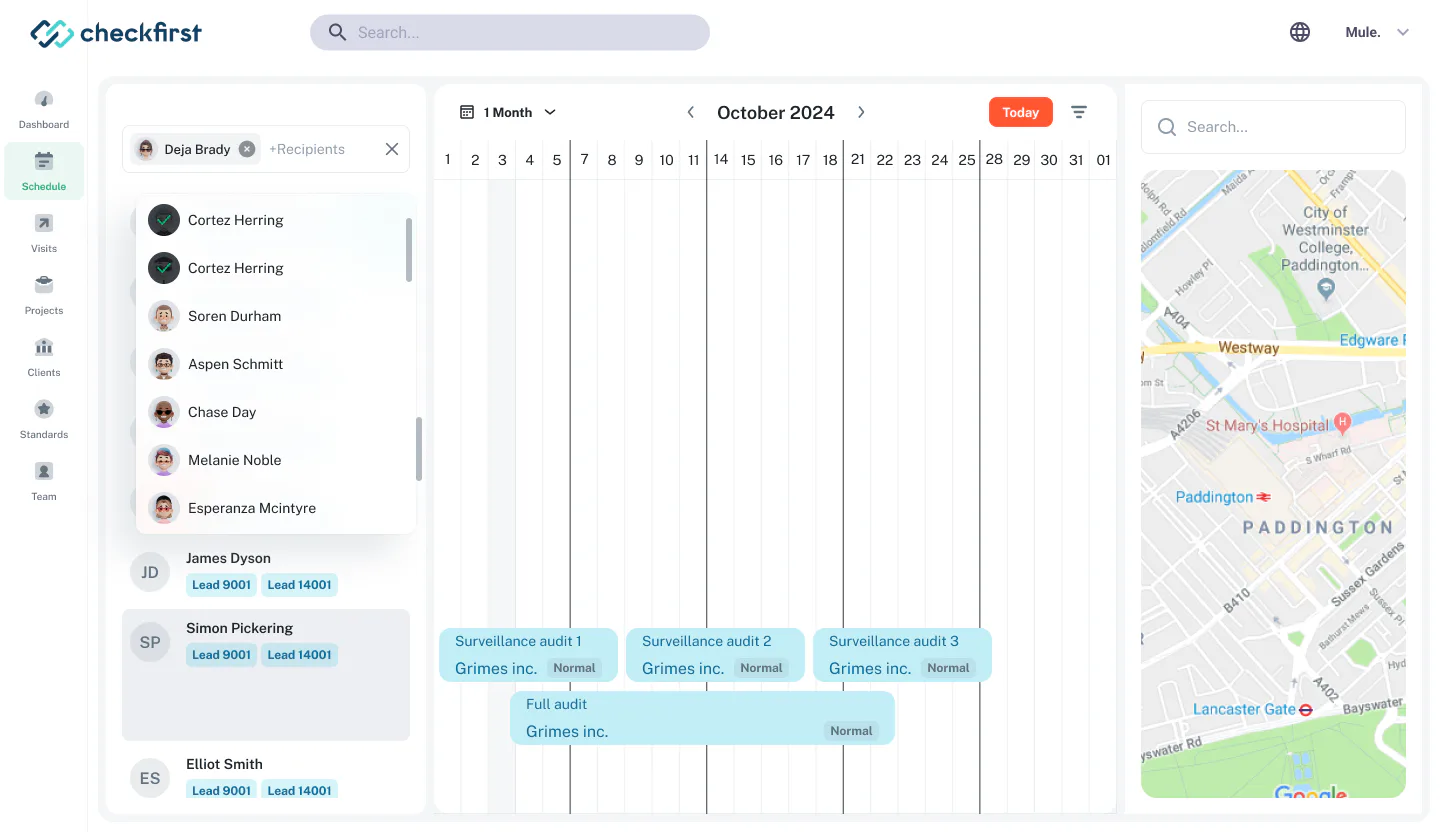This screenshot has height=832, width=1440.
Task: Select James Dyson in the team list
Action: coord(266,572)
